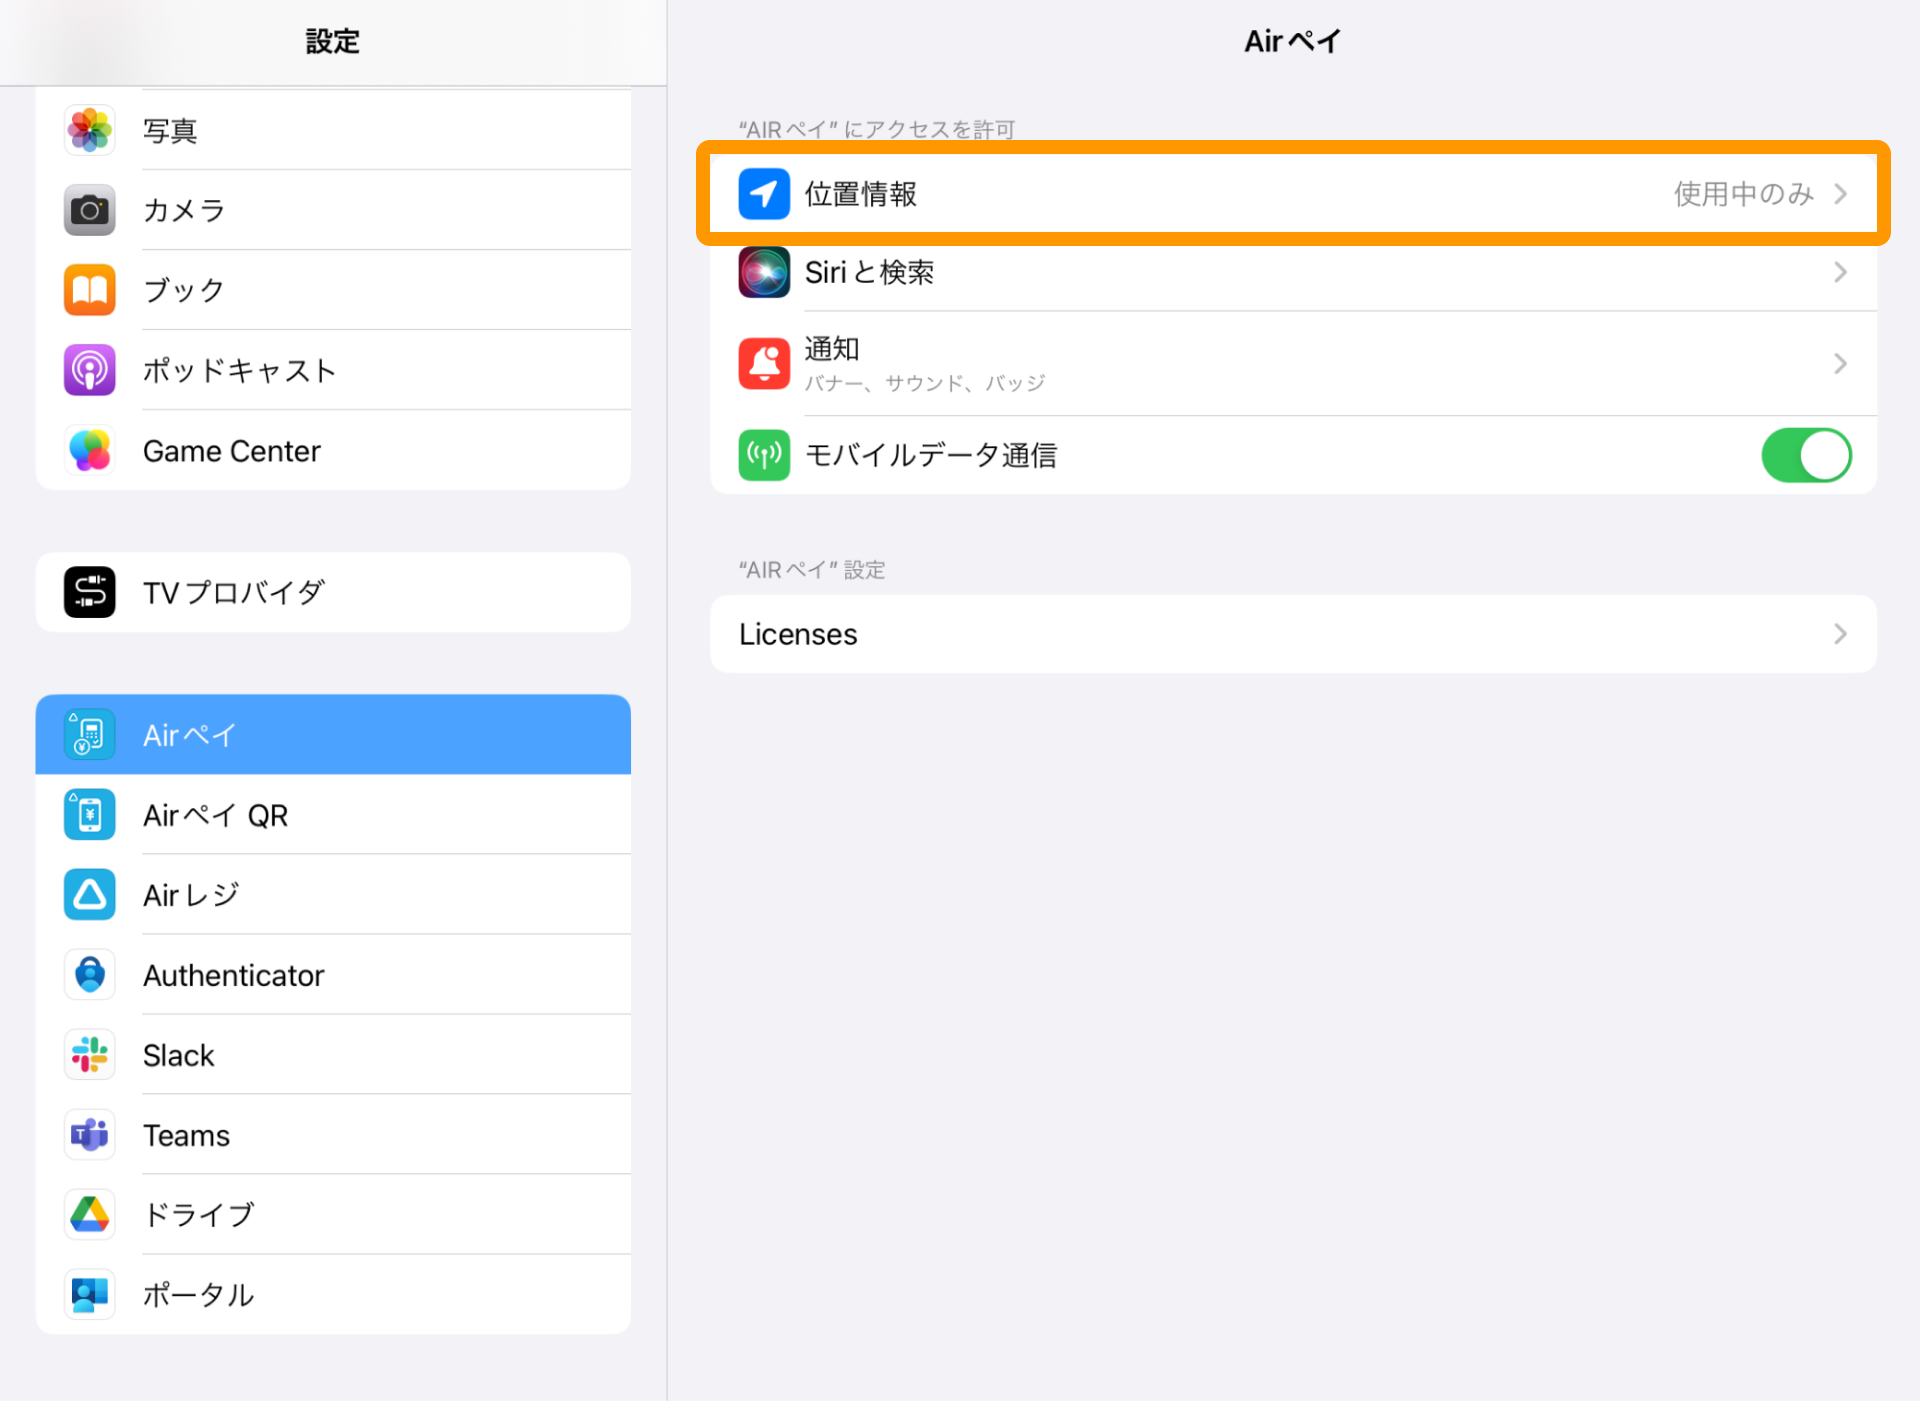
Task: Open 写真 app settings
Action: tap(329, 133)
